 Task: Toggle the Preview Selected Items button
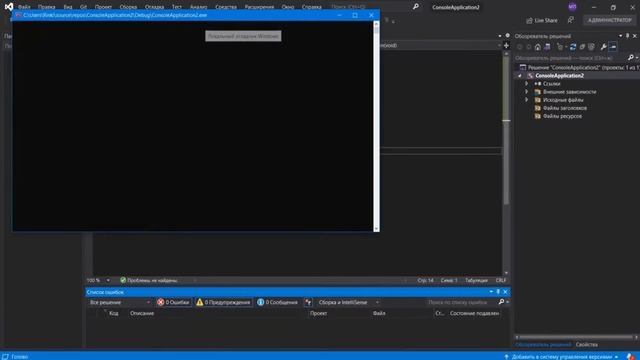click(x=613, y=47)
